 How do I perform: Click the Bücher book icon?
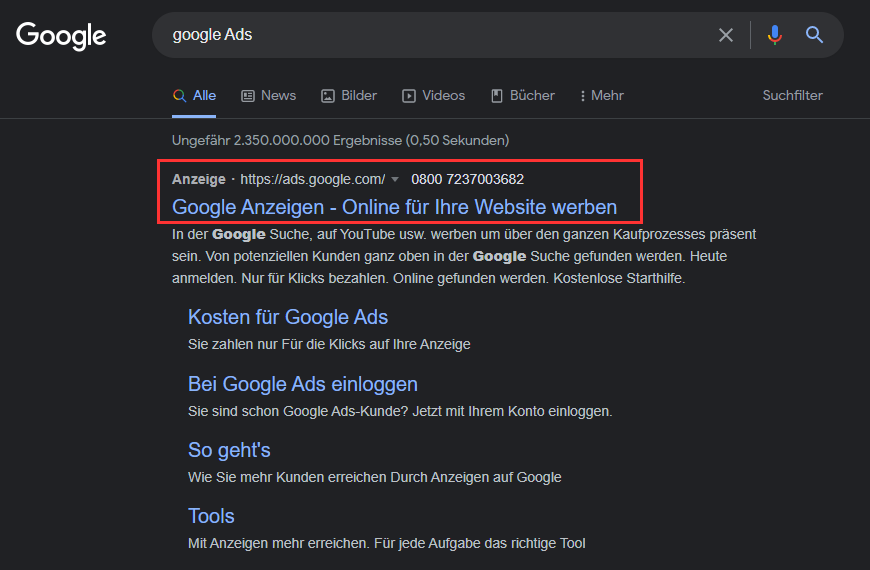(497, 96)
